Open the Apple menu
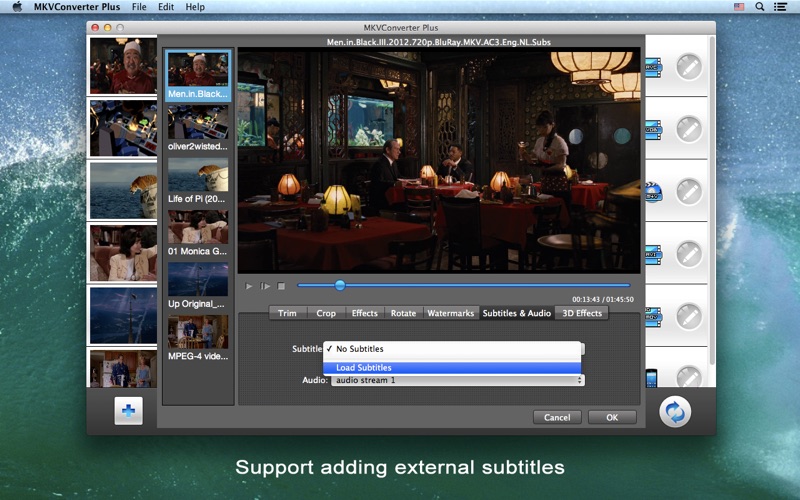The image size is (800, 500). 17,7
